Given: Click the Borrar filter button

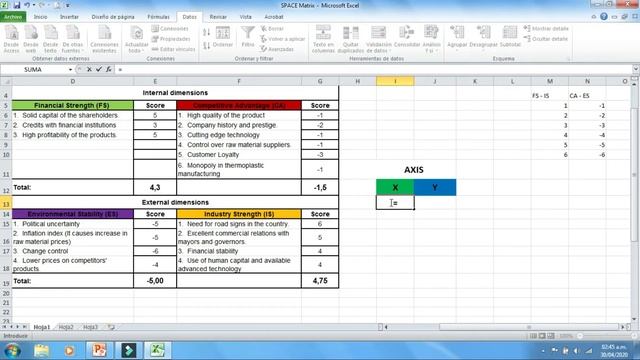Looking at the screenshot, I should 272,29.
